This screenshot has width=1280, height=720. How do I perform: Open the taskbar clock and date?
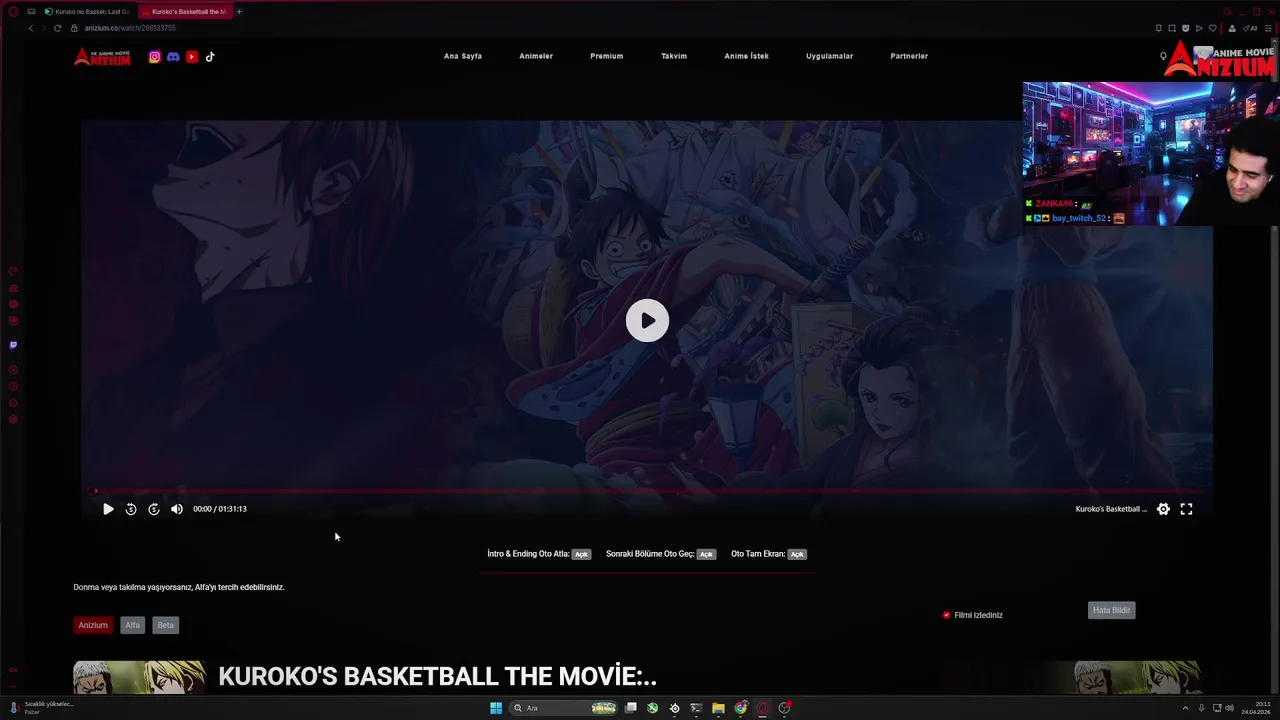point(1255,708)
